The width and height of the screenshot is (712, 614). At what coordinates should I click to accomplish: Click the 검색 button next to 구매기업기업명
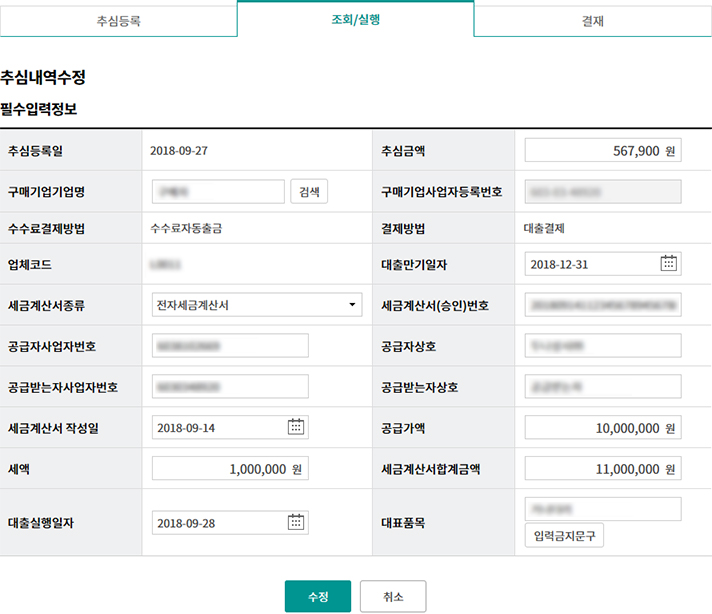pyautogui.click(x=309, y=192)
